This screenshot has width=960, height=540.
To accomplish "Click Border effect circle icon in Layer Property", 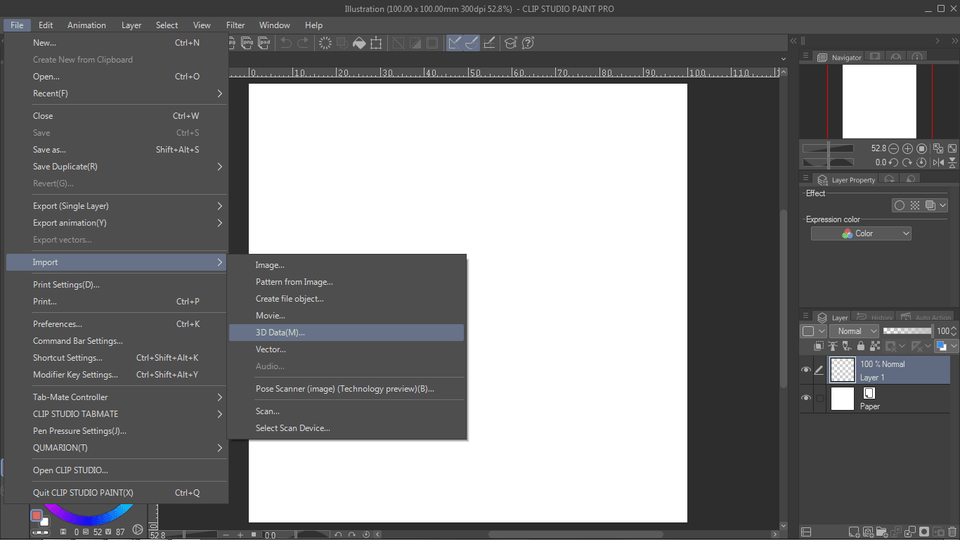I will (899, 205).
